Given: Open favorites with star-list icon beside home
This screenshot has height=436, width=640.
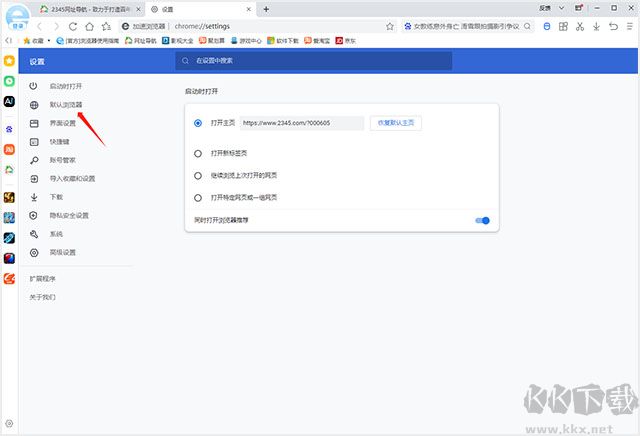Looking at the screenshot, I should (107, 27).
